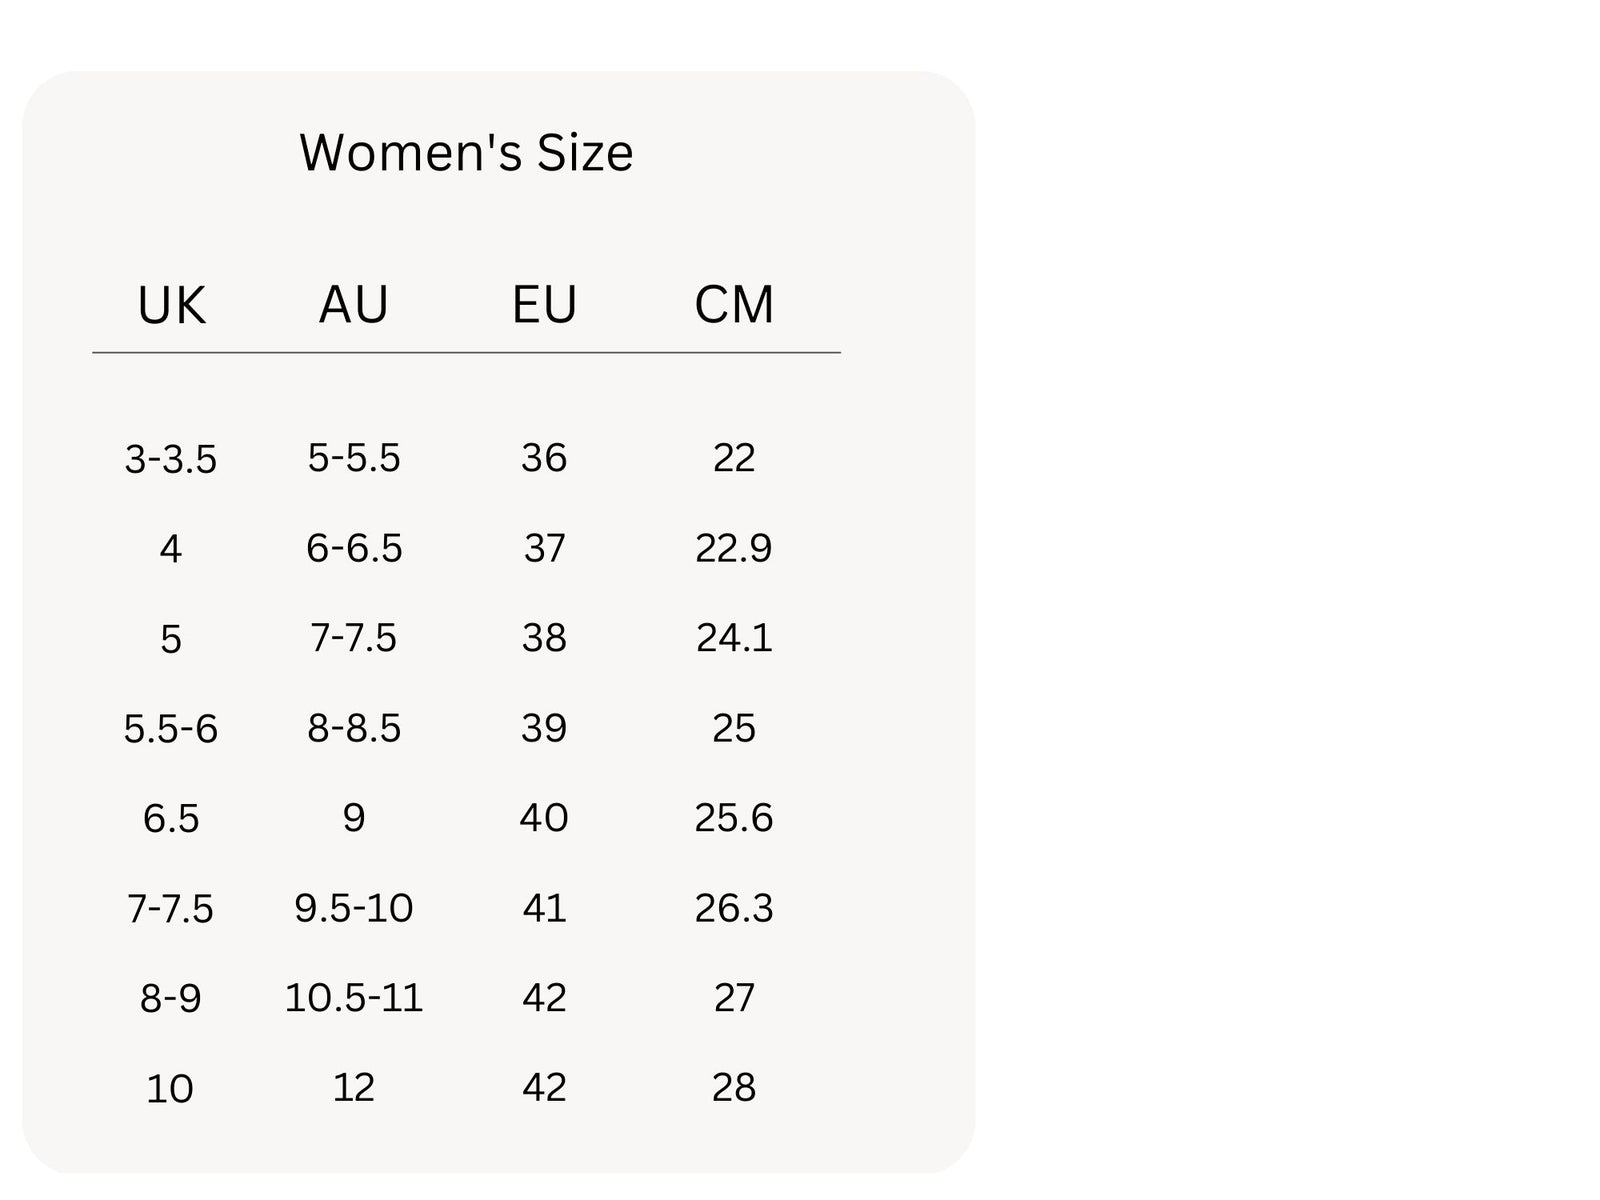Select the 22.9 centimeter value
Viewport: 1600px width, 1200px height.
pyautogui.click(x=734, y=548)
